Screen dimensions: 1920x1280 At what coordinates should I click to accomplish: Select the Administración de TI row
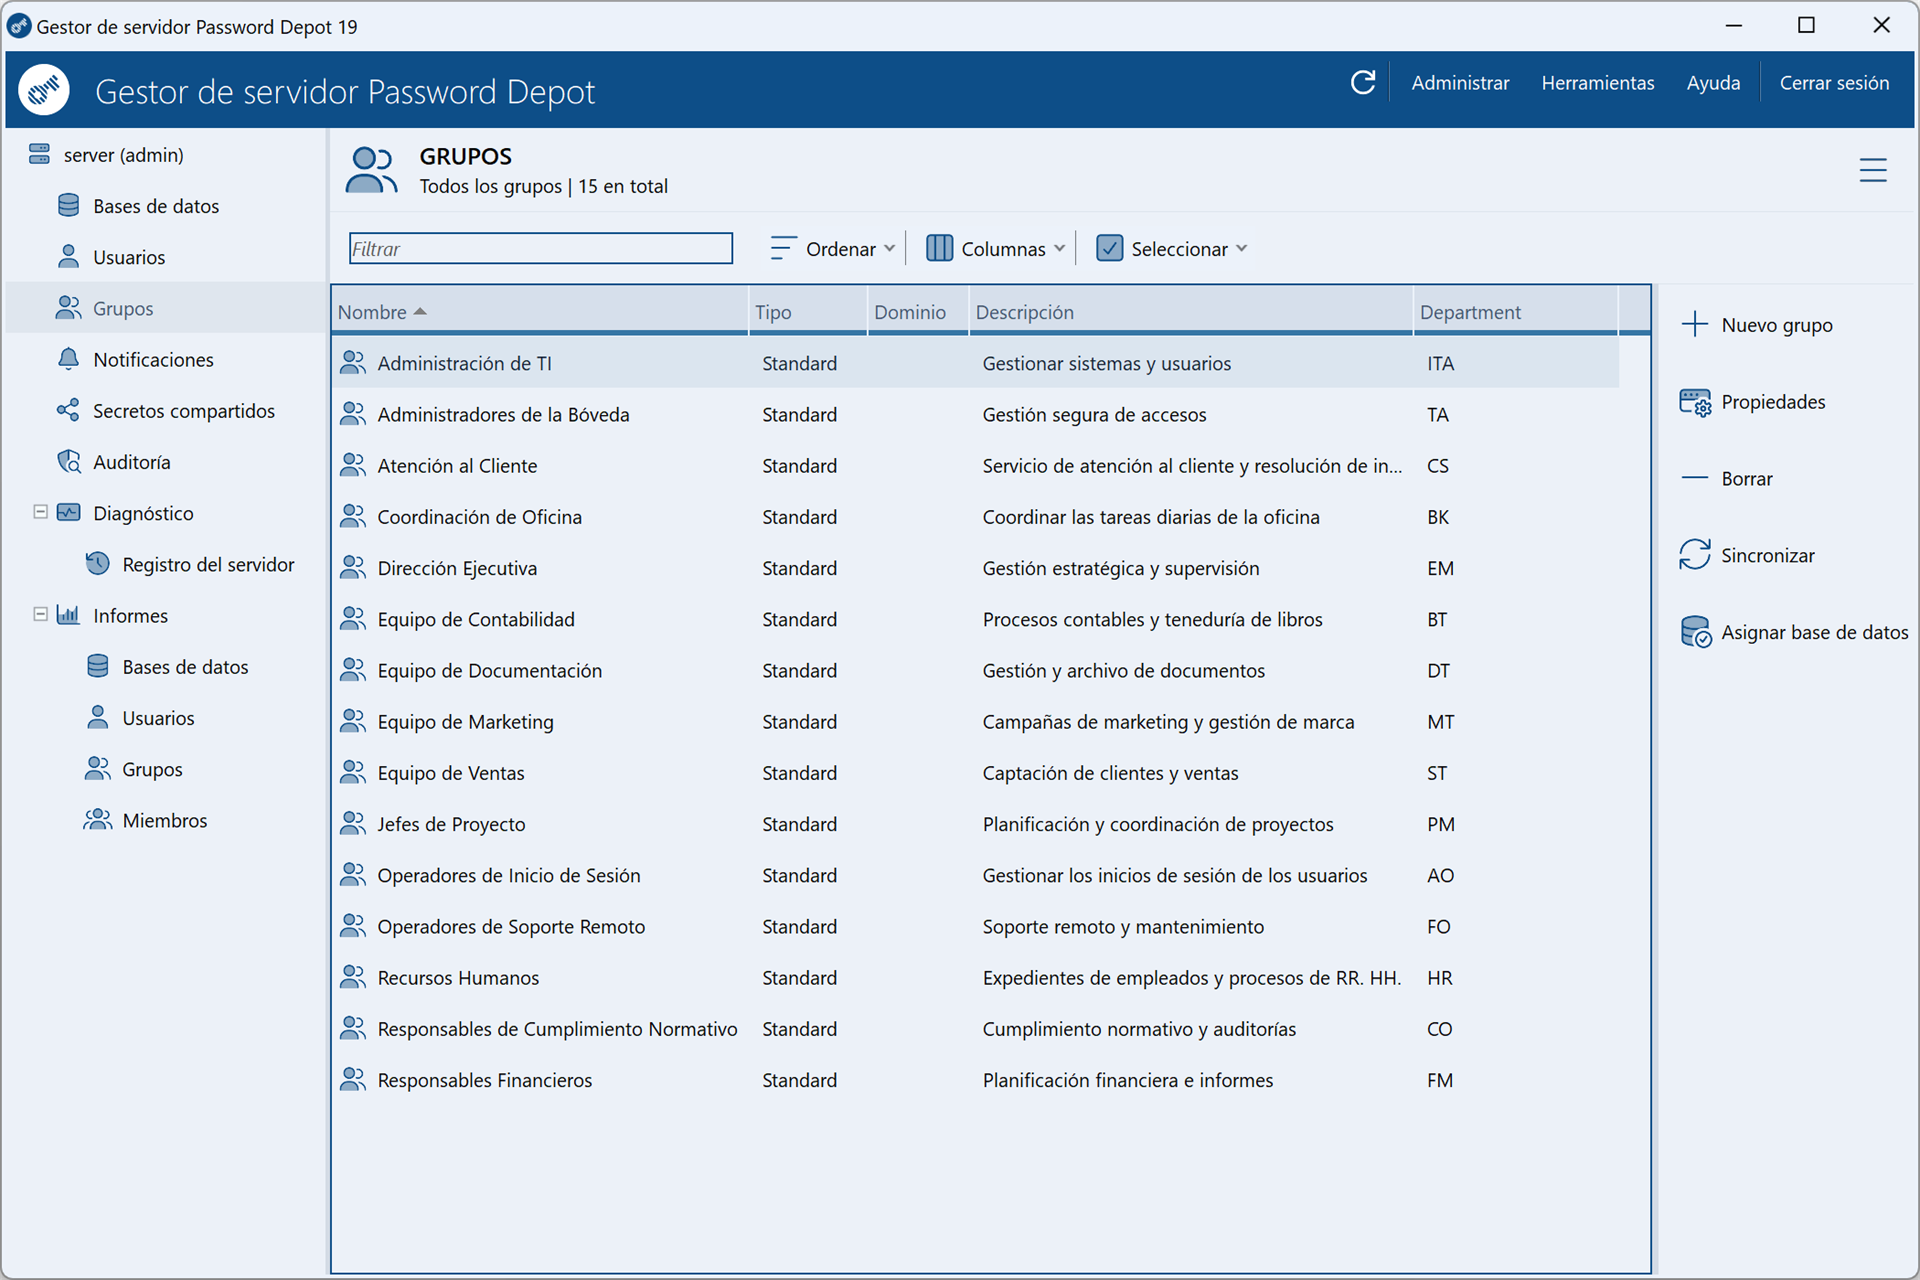(975, 363)
